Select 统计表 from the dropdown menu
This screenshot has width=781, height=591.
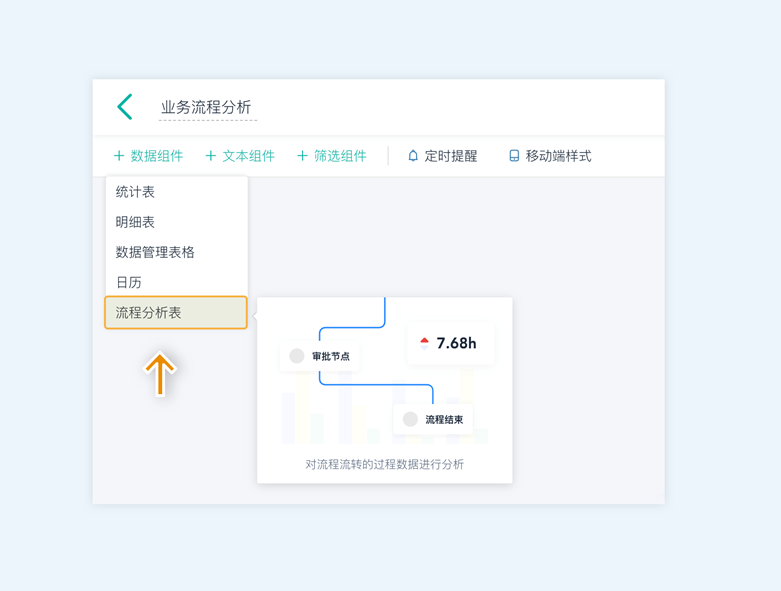(136, 192)
